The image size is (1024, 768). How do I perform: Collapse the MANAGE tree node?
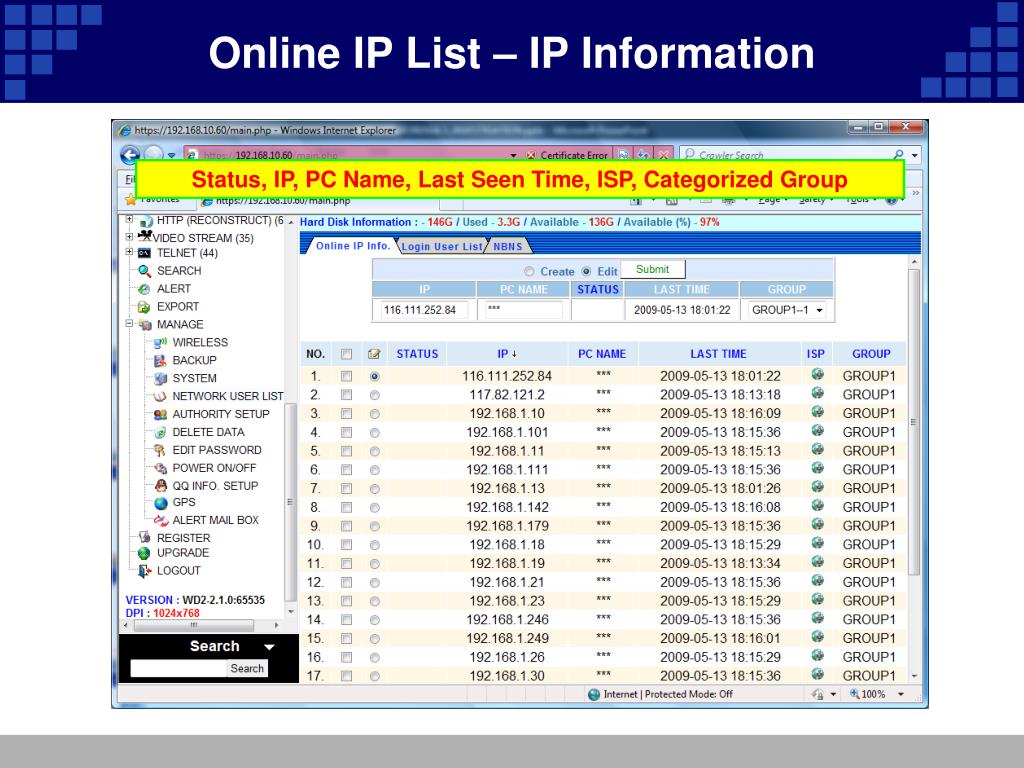129,323
